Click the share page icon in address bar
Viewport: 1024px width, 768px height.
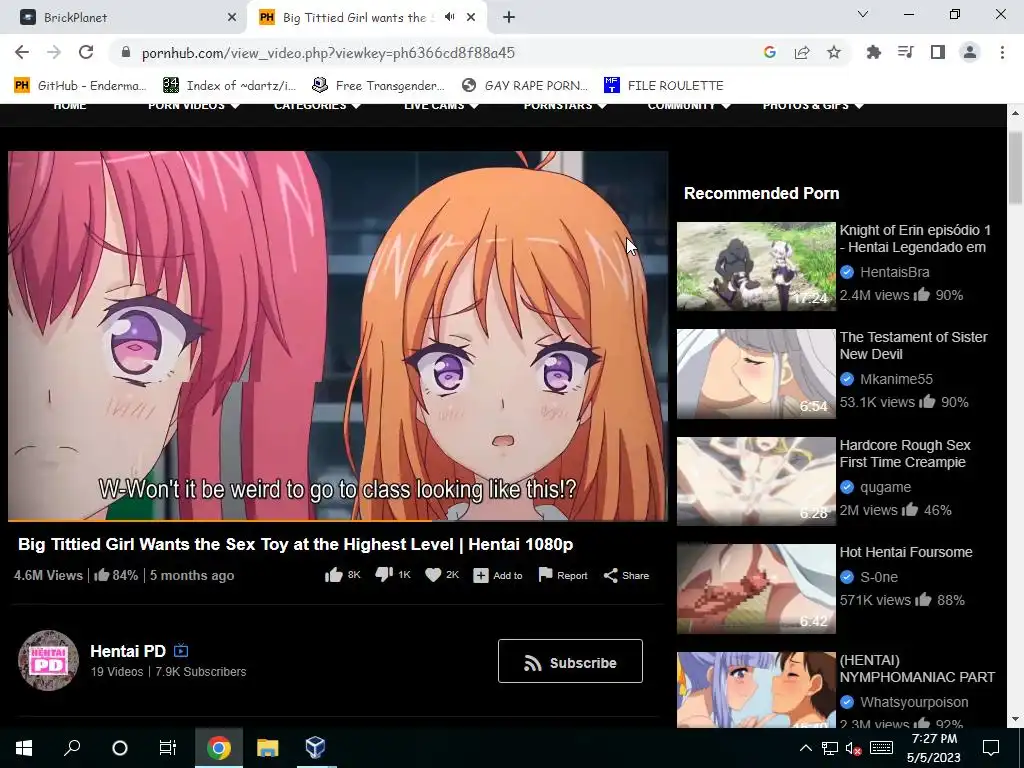(x=802, y=52)
